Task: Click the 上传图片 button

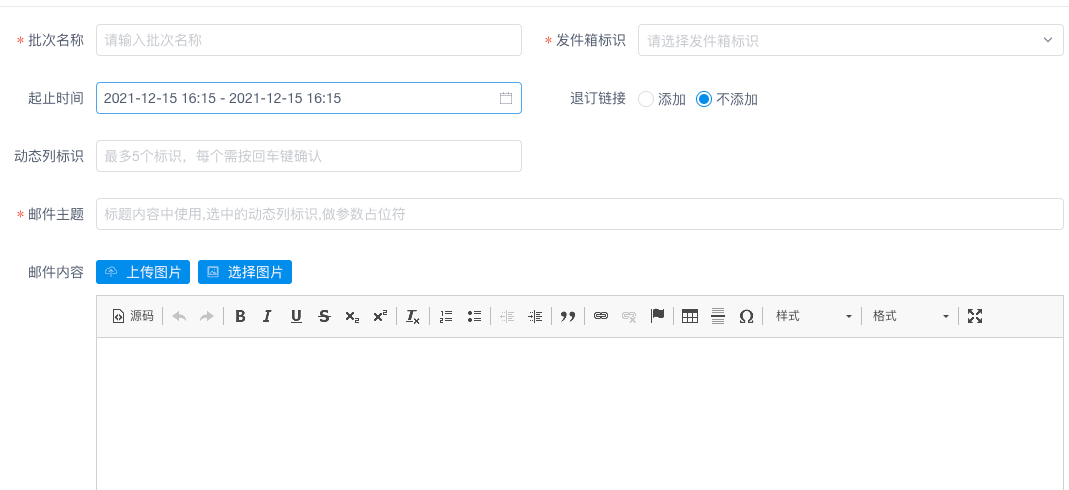Action: coord(143,272)
